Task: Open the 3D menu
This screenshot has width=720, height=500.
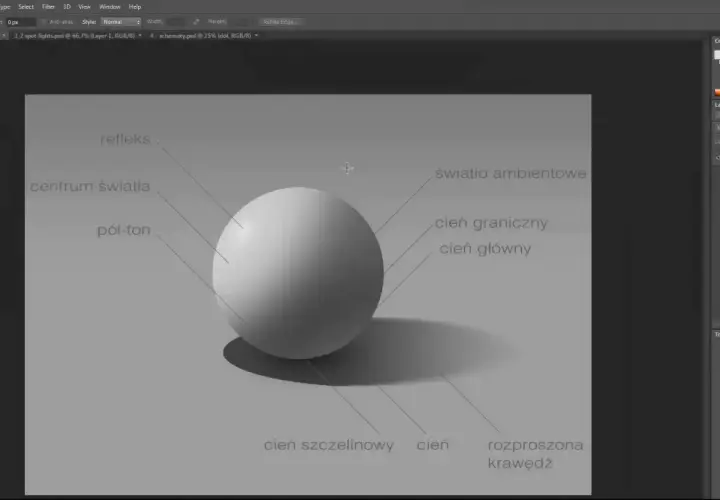Action: coord(67,7)
